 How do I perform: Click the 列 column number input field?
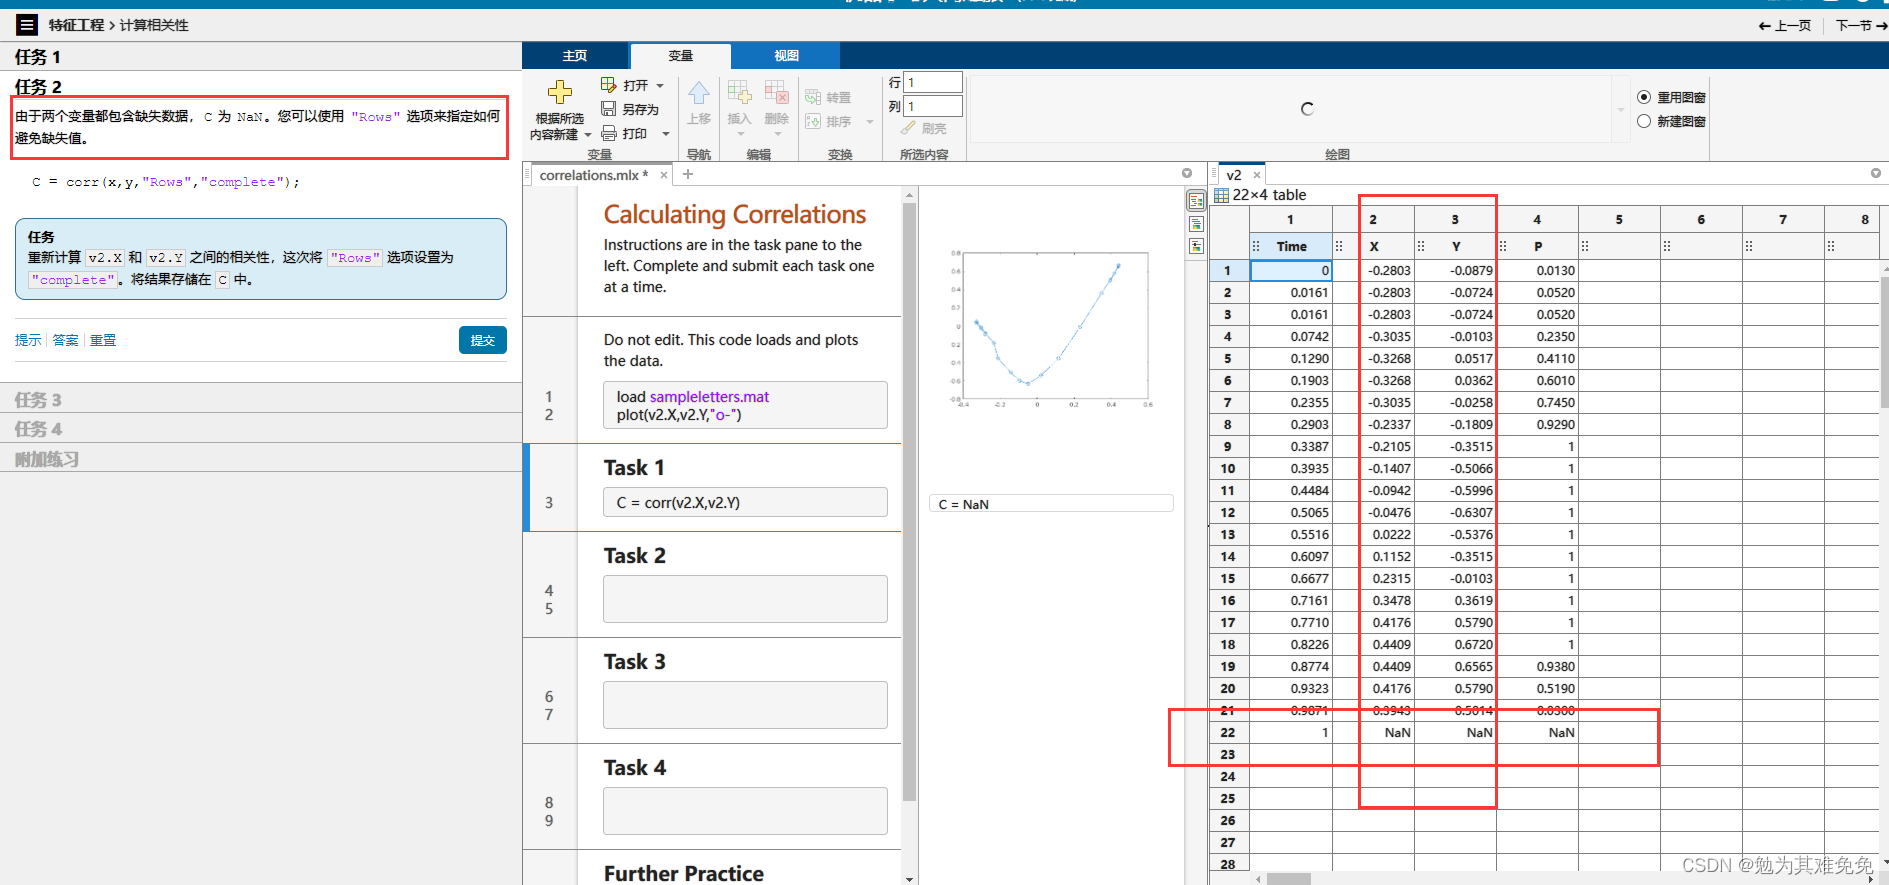(933, 106)
